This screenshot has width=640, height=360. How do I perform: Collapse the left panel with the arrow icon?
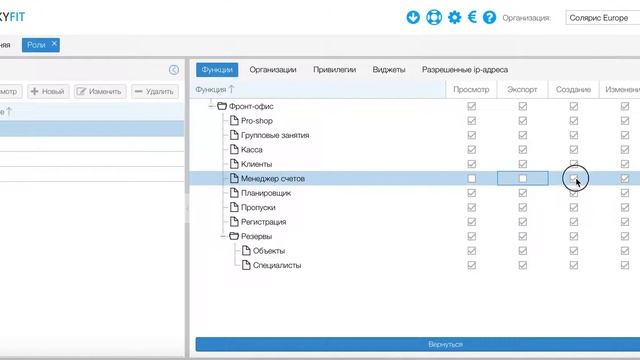pyautogui.click(x=174, y=70)
